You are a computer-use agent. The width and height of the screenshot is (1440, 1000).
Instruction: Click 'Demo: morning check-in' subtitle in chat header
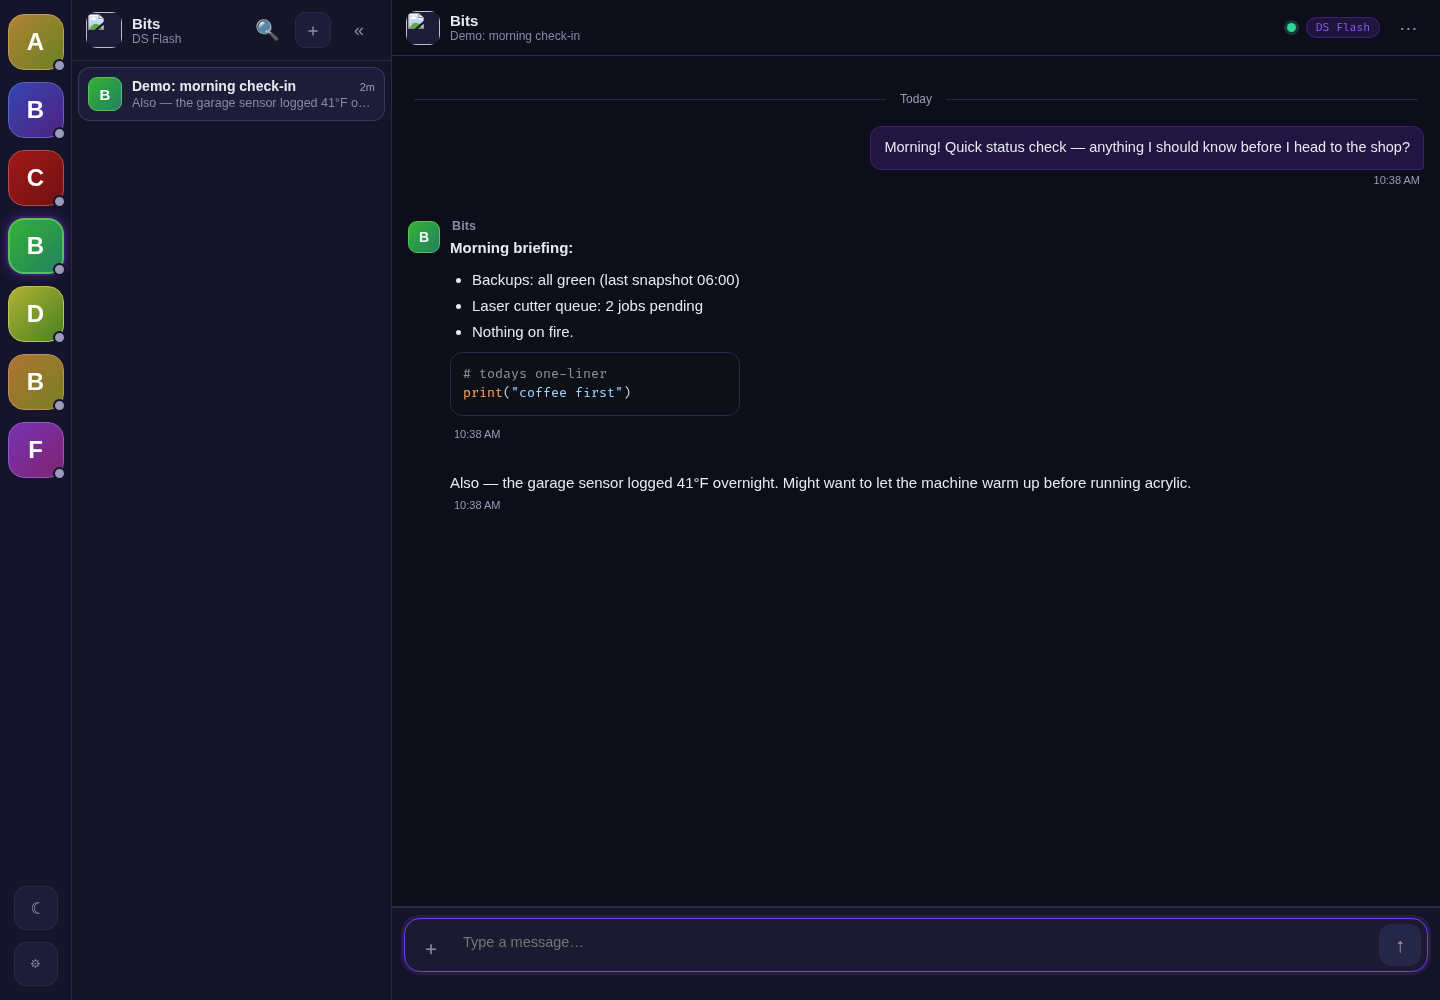tap(515, 36)
